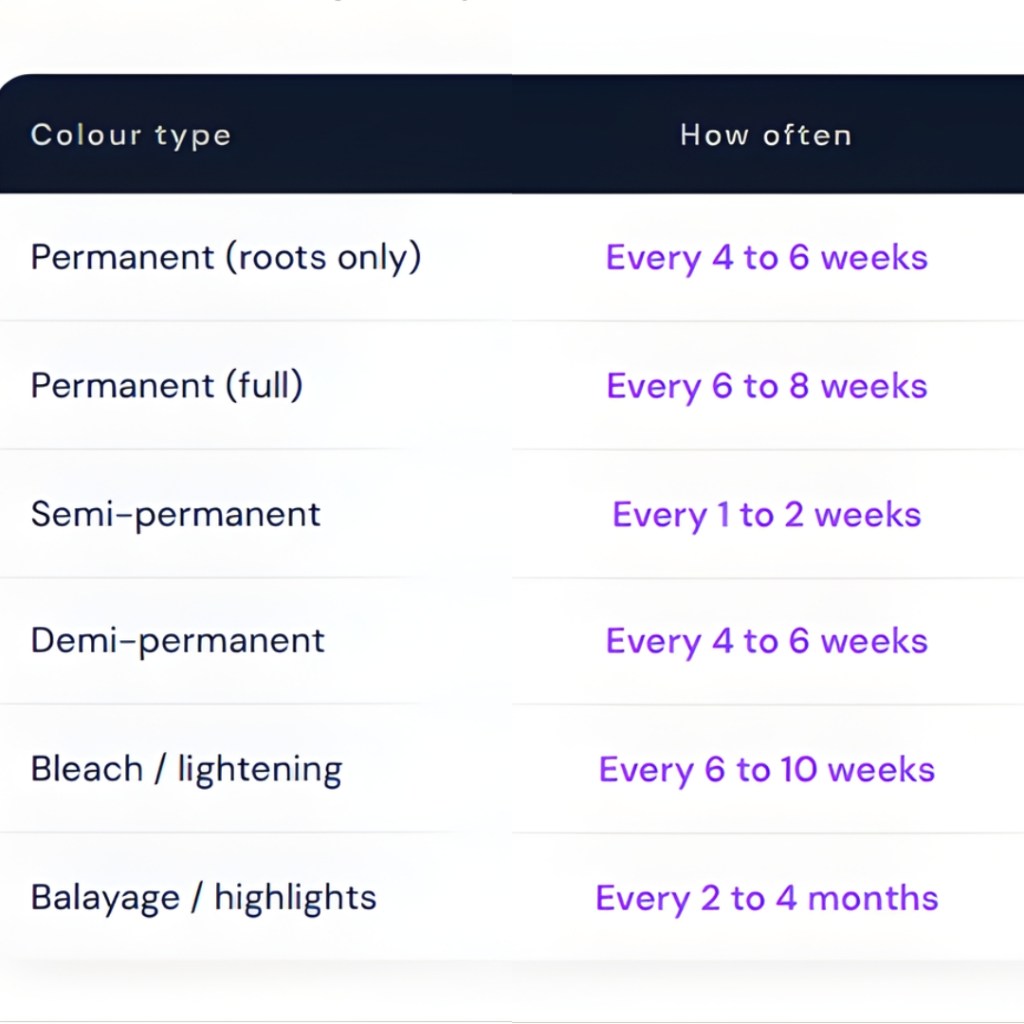This screenshot has width=1024, height=1024.
Task: Click the 'Every 2 to 4 months' text
Action: 767,898
